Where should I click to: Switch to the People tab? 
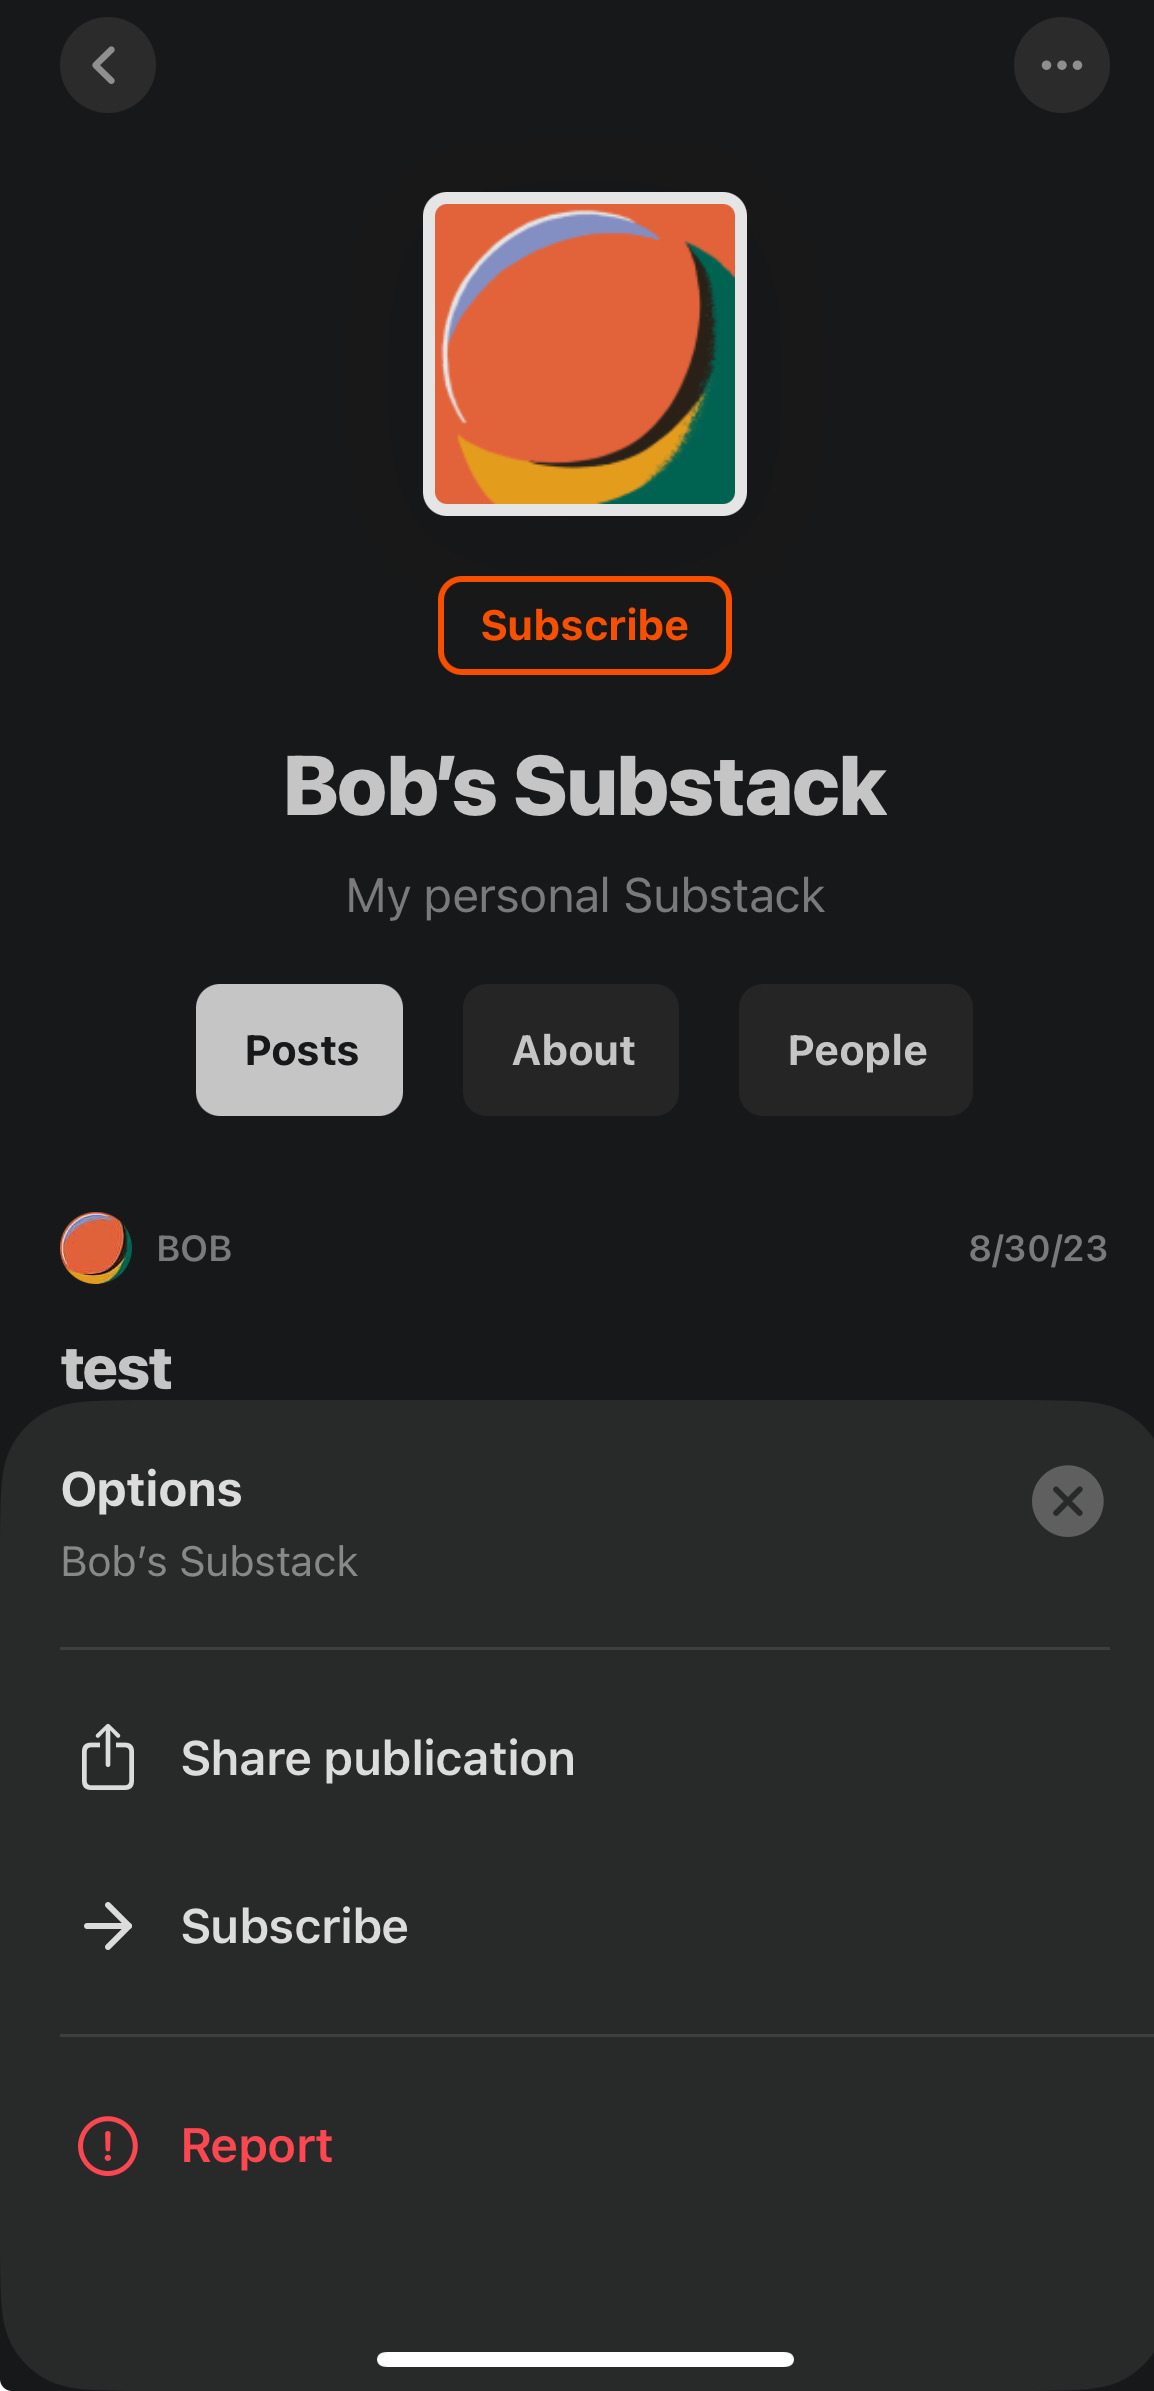[856, 1050]
